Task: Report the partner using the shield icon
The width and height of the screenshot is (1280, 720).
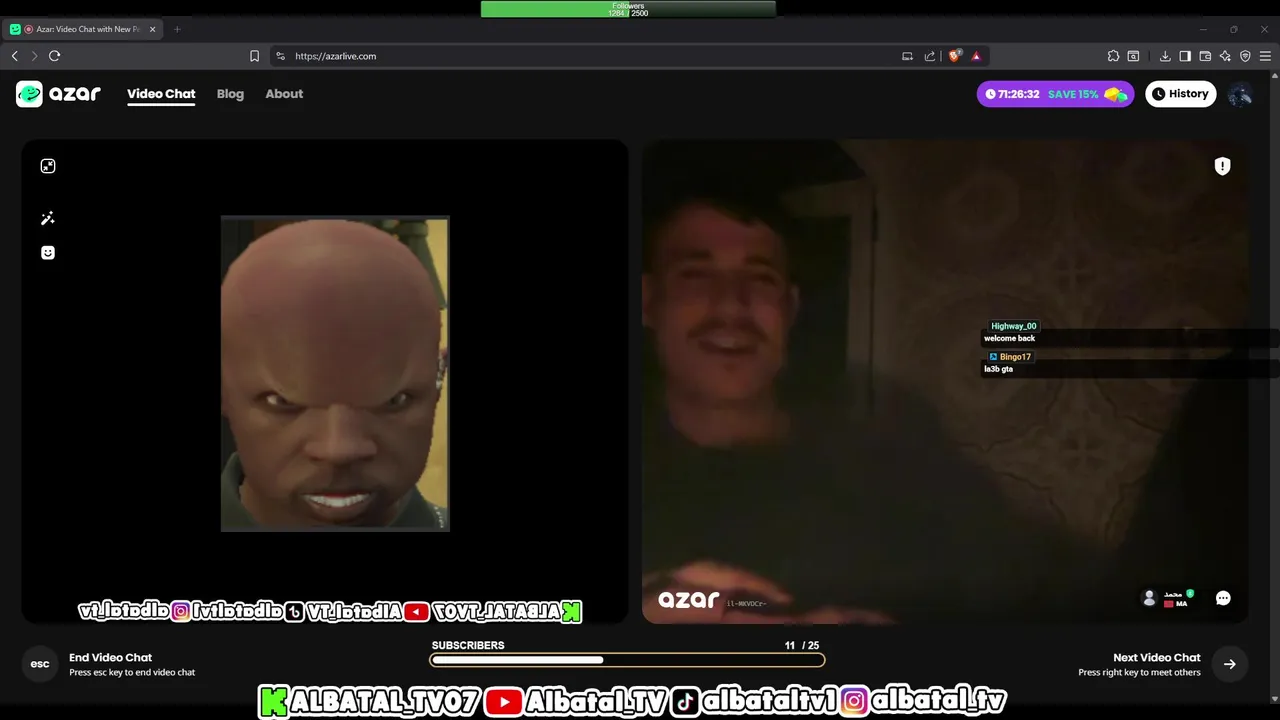Action: click(x=1222, y=166)
